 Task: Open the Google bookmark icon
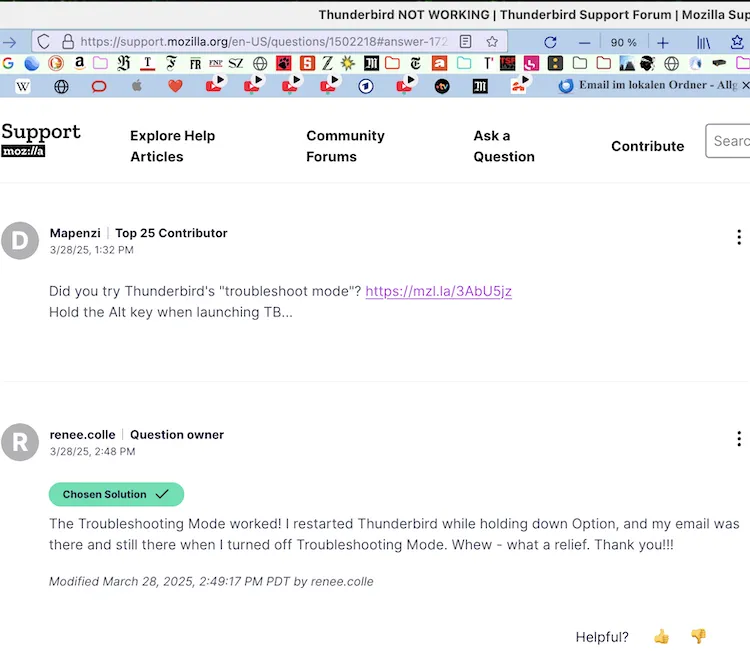[x=8, y=63]
